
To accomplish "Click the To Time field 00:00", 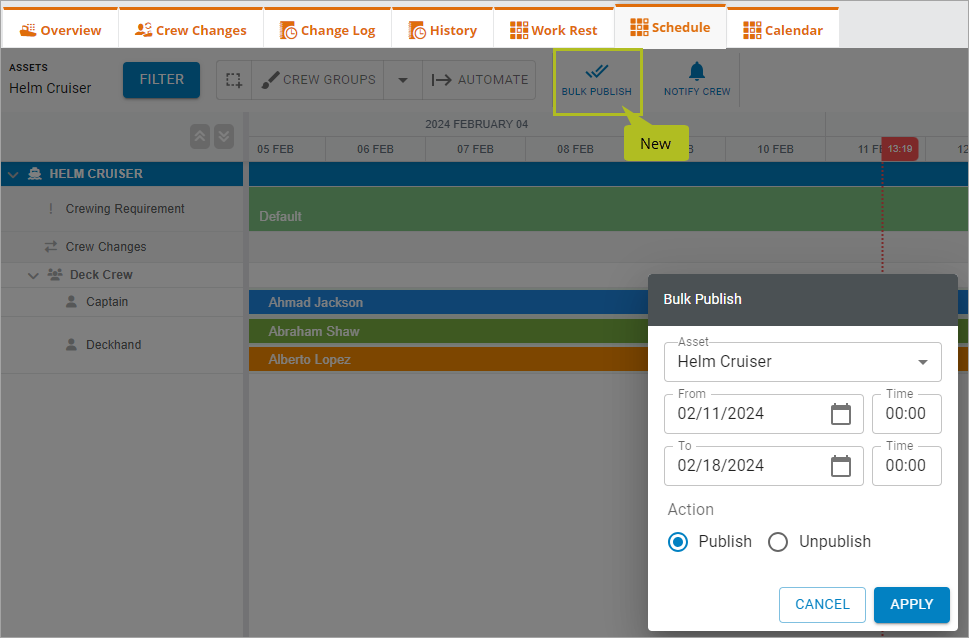I will pyautogui.click(x=907, y=466).
